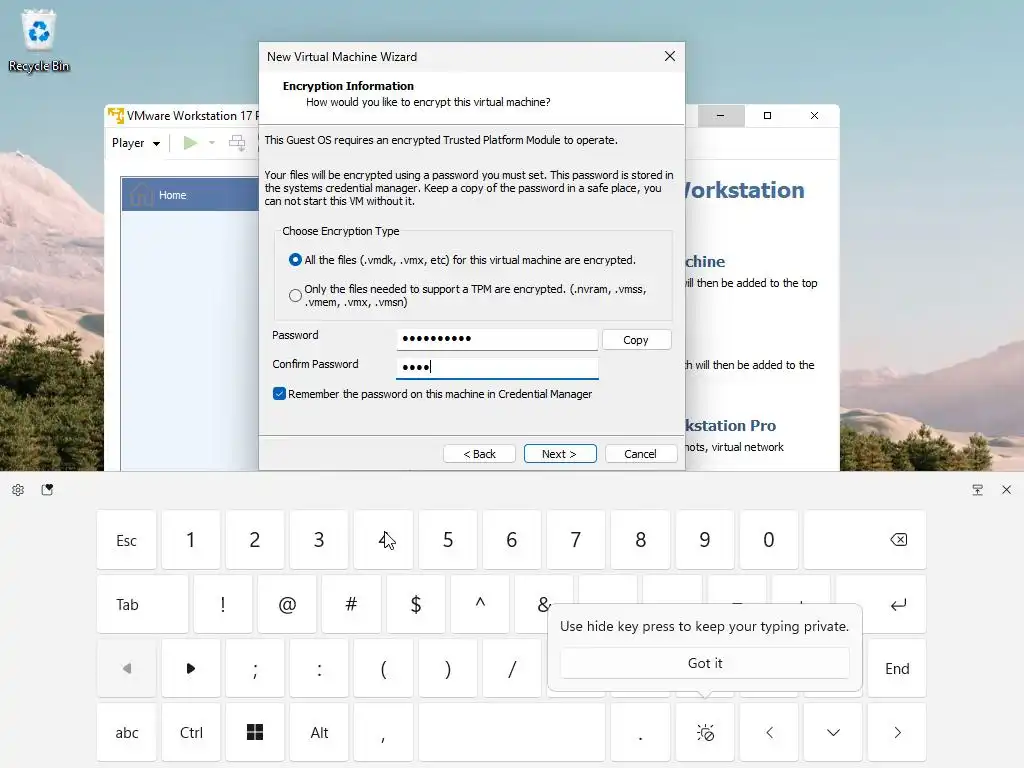Tap the 2 key on touch keyboard
This screenshot has width=1024, height=768.
pos(255,540)
